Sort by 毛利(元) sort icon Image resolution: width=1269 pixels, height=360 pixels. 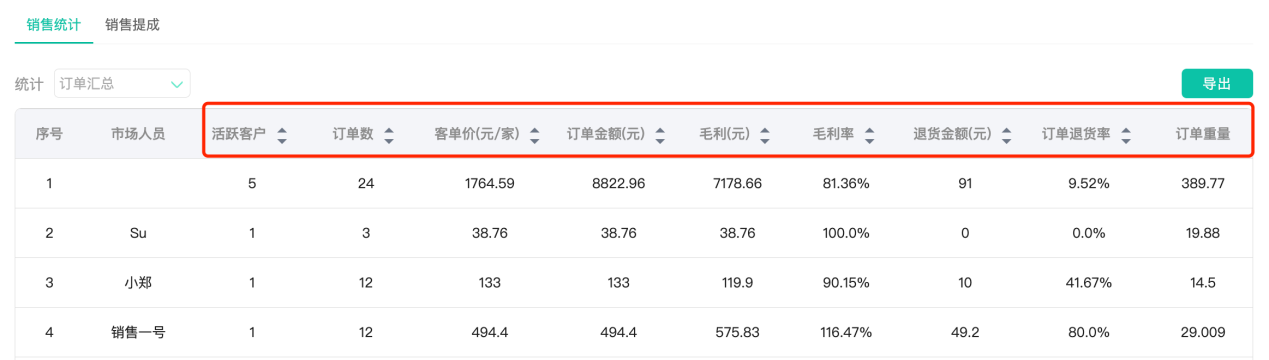(x=765, y=135)
